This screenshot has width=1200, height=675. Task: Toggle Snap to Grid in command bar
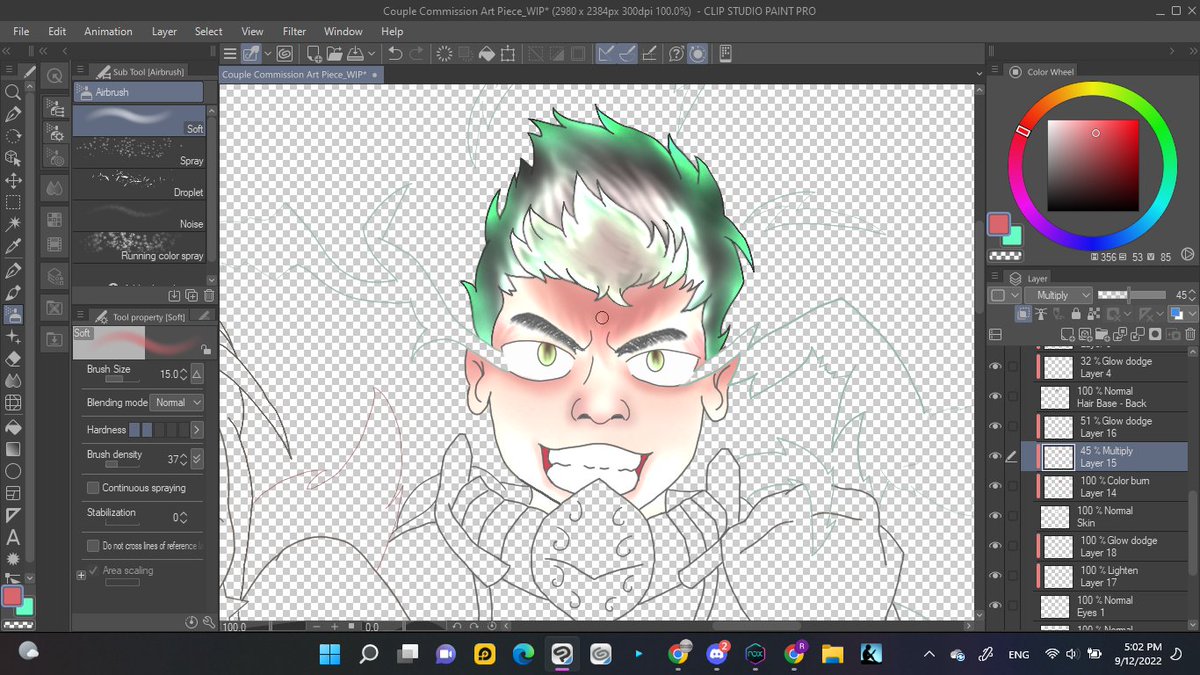tap(648, 53)
